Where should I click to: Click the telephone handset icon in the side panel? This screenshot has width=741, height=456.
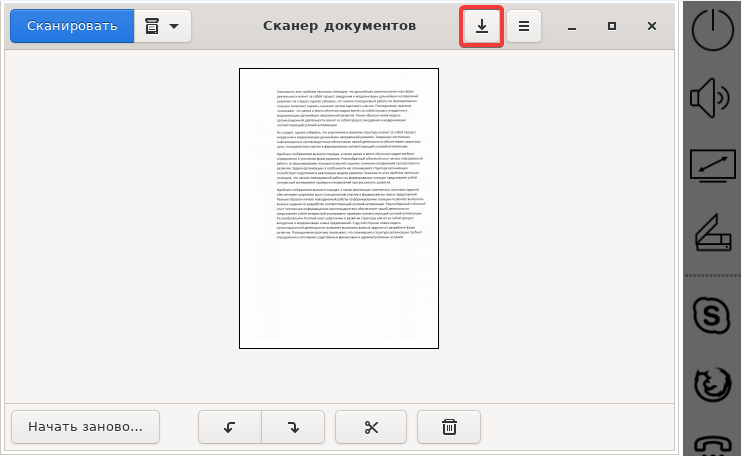click(x=713, y=445)
